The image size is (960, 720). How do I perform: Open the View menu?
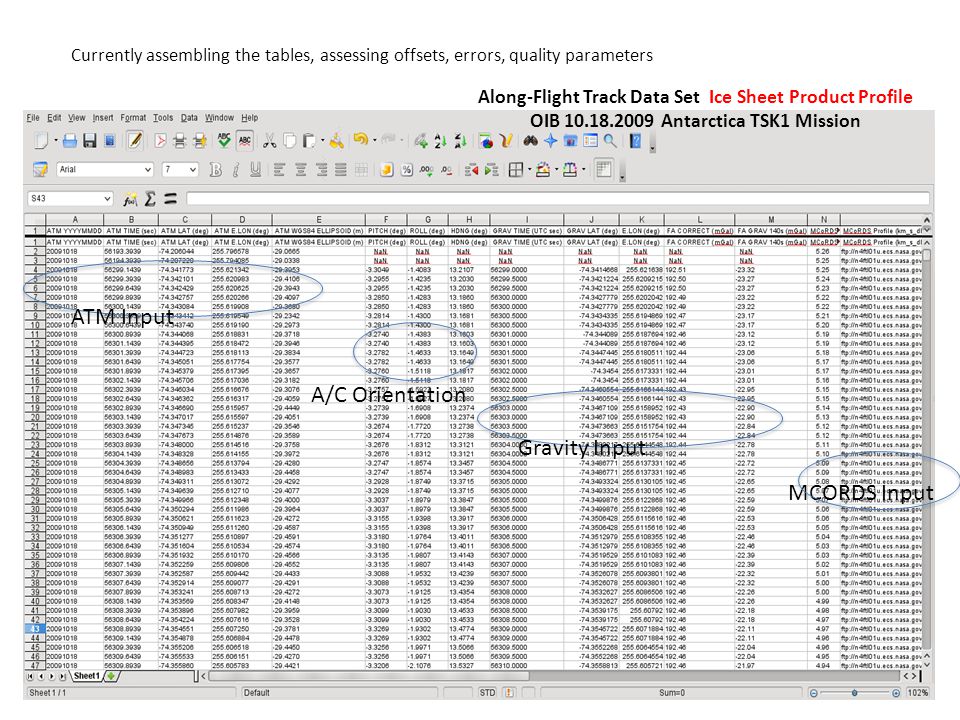tap(77, 118)
